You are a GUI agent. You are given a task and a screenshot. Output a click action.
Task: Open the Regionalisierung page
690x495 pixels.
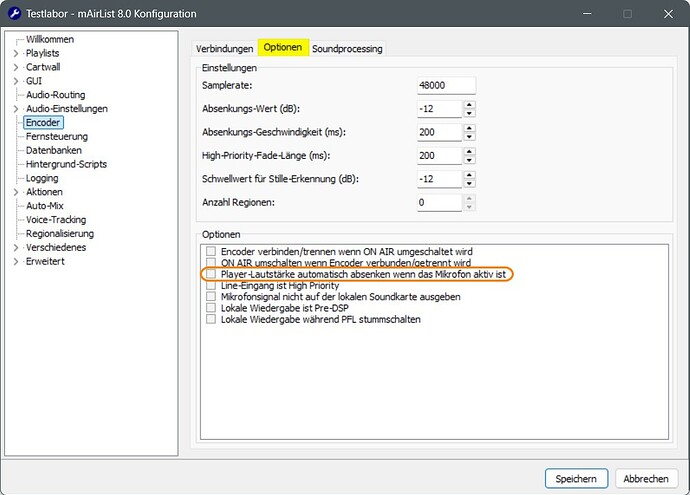[x=60, y=234]
